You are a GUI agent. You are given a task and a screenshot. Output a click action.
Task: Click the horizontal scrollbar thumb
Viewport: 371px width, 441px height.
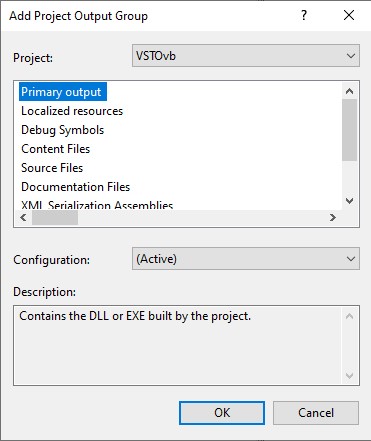55,218
